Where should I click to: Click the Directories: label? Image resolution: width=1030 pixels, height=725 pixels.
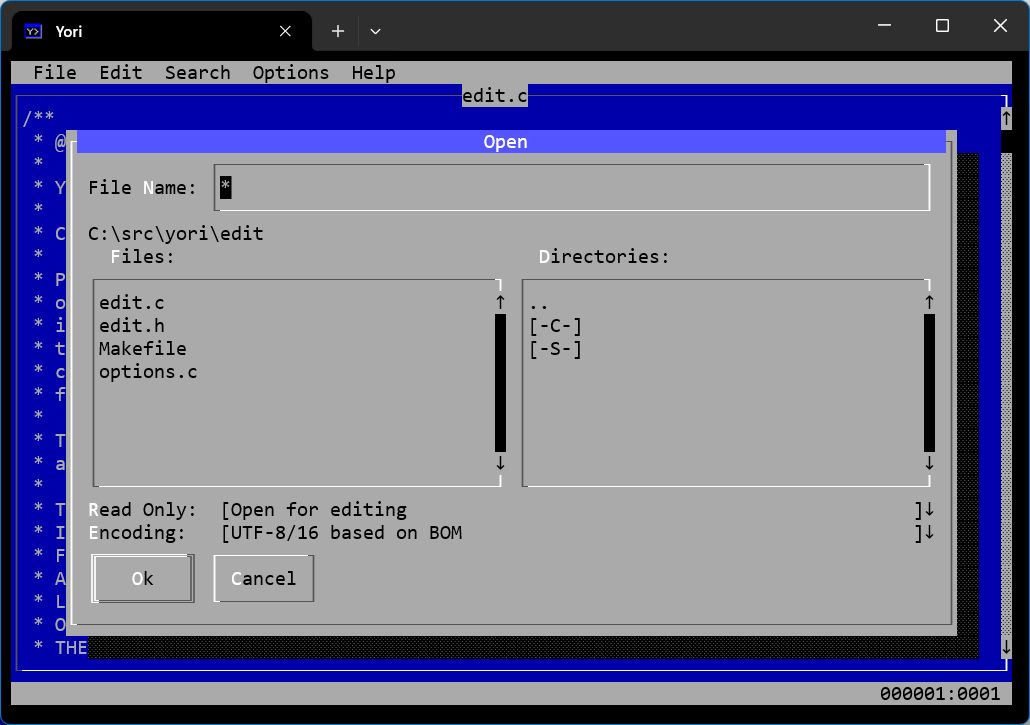click(604, 257)
